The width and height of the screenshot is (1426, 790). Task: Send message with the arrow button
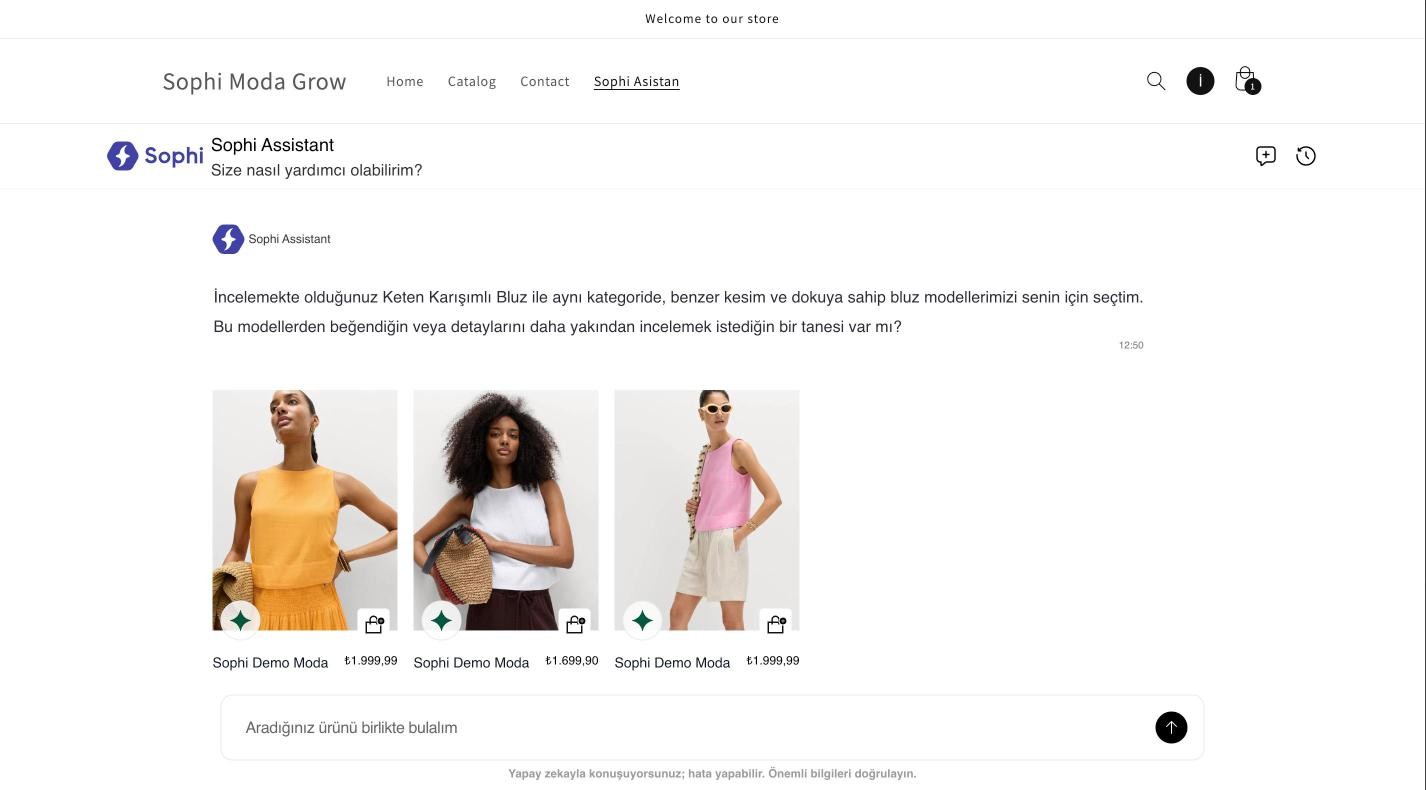click(x=1171, y=727)
